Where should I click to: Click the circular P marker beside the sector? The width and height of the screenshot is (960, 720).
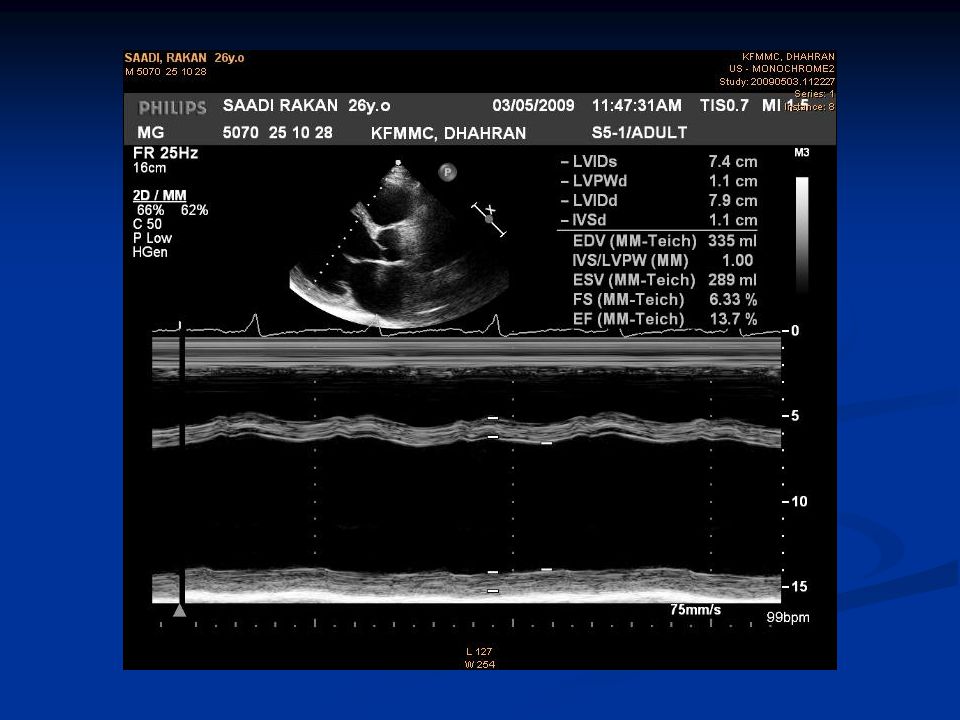[448, 172]
